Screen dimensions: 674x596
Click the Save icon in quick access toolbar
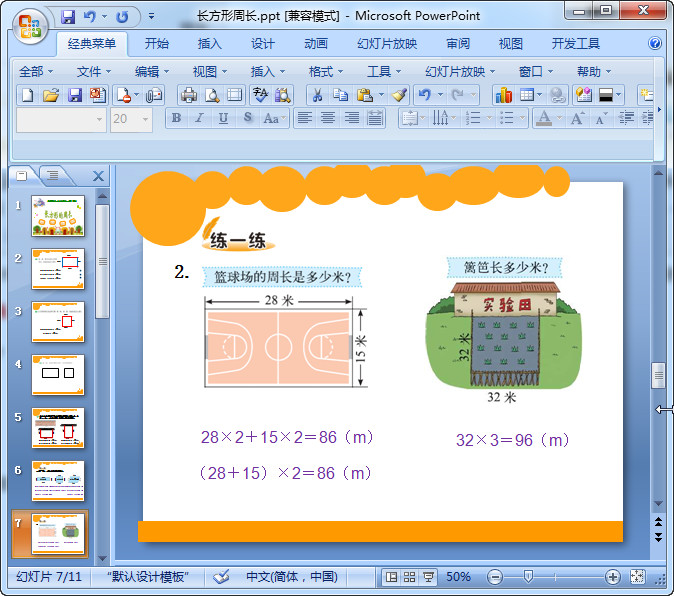tap(68, 17)
